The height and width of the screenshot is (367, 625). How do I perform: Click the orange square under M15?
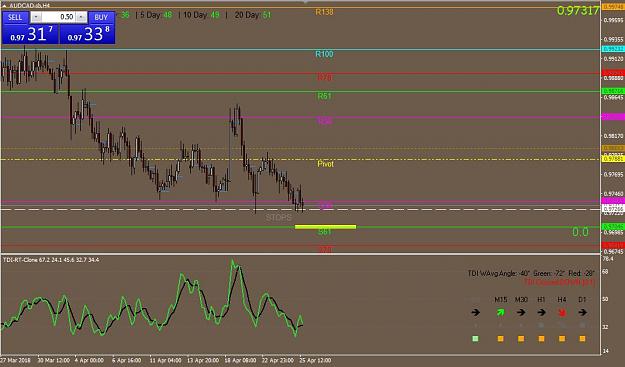pos(501,339)
